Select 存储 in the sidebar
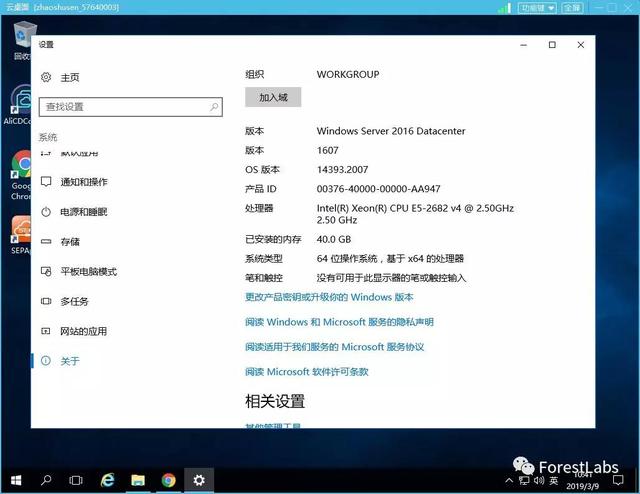This screenshot has width=640, height=494. [x=70, y=242]
